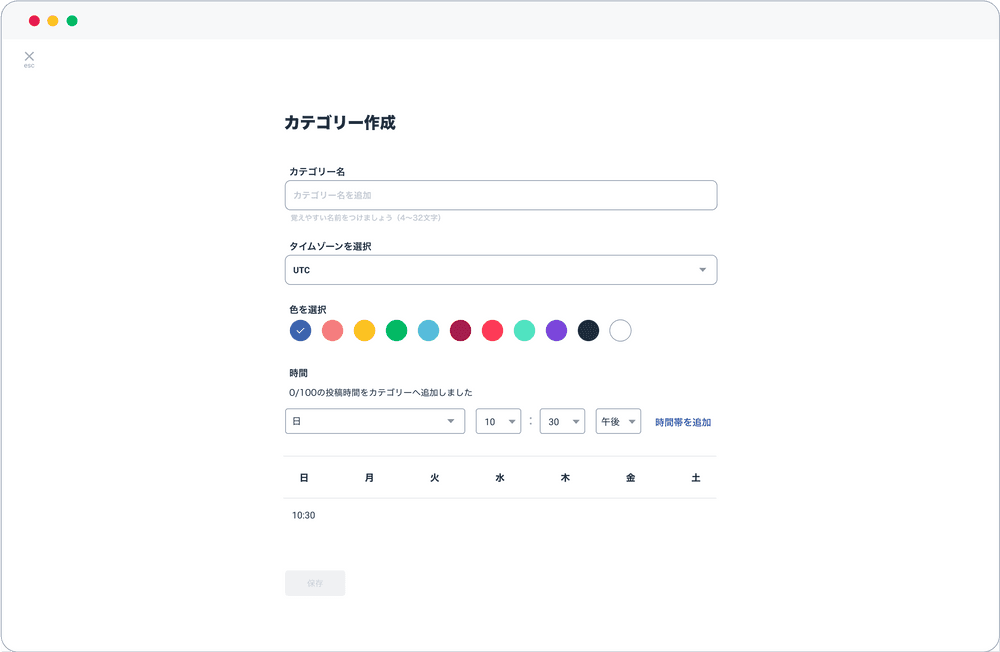Select the purple color swatch
Image resolution: width=1000 pixels, height=652 pixels.
click(556, 330)
